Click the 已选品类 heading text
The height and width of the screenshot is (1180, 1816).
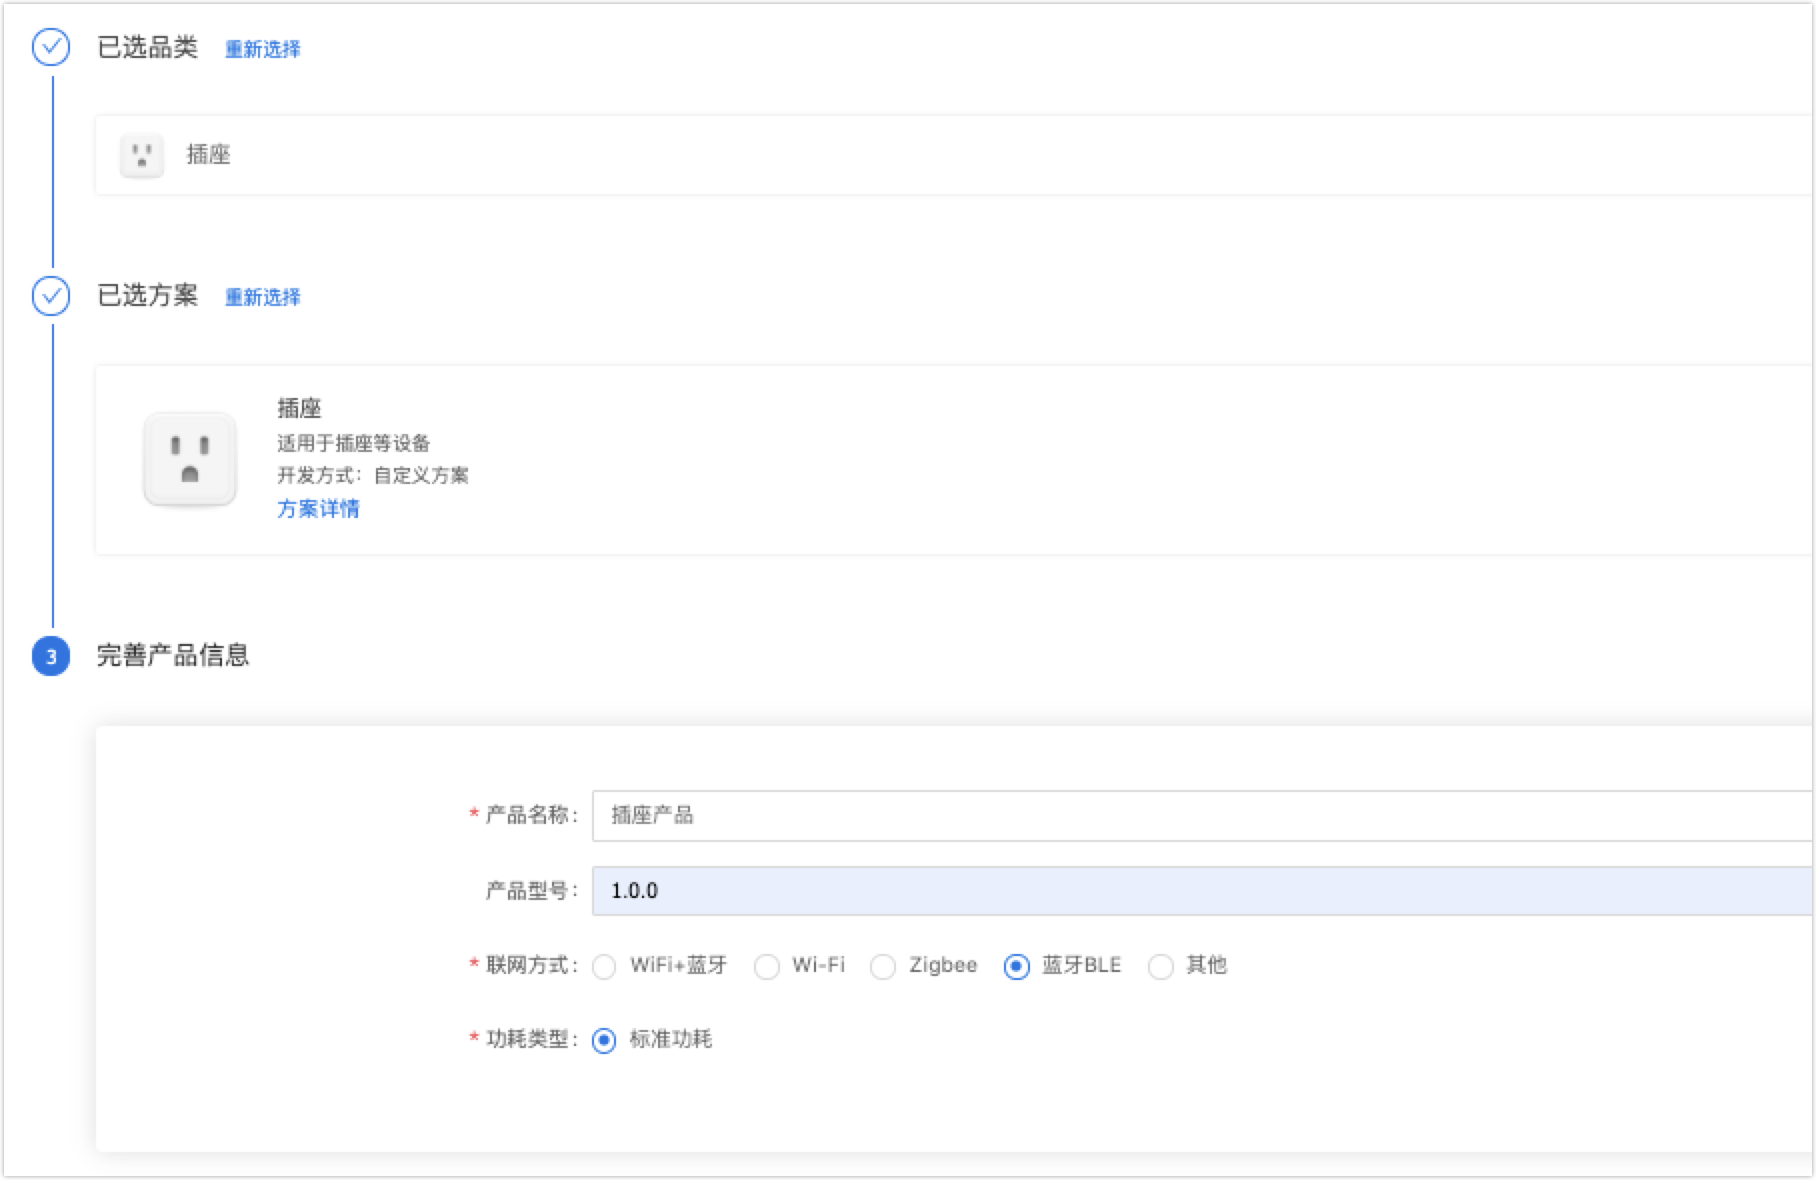tap(147, 47)
